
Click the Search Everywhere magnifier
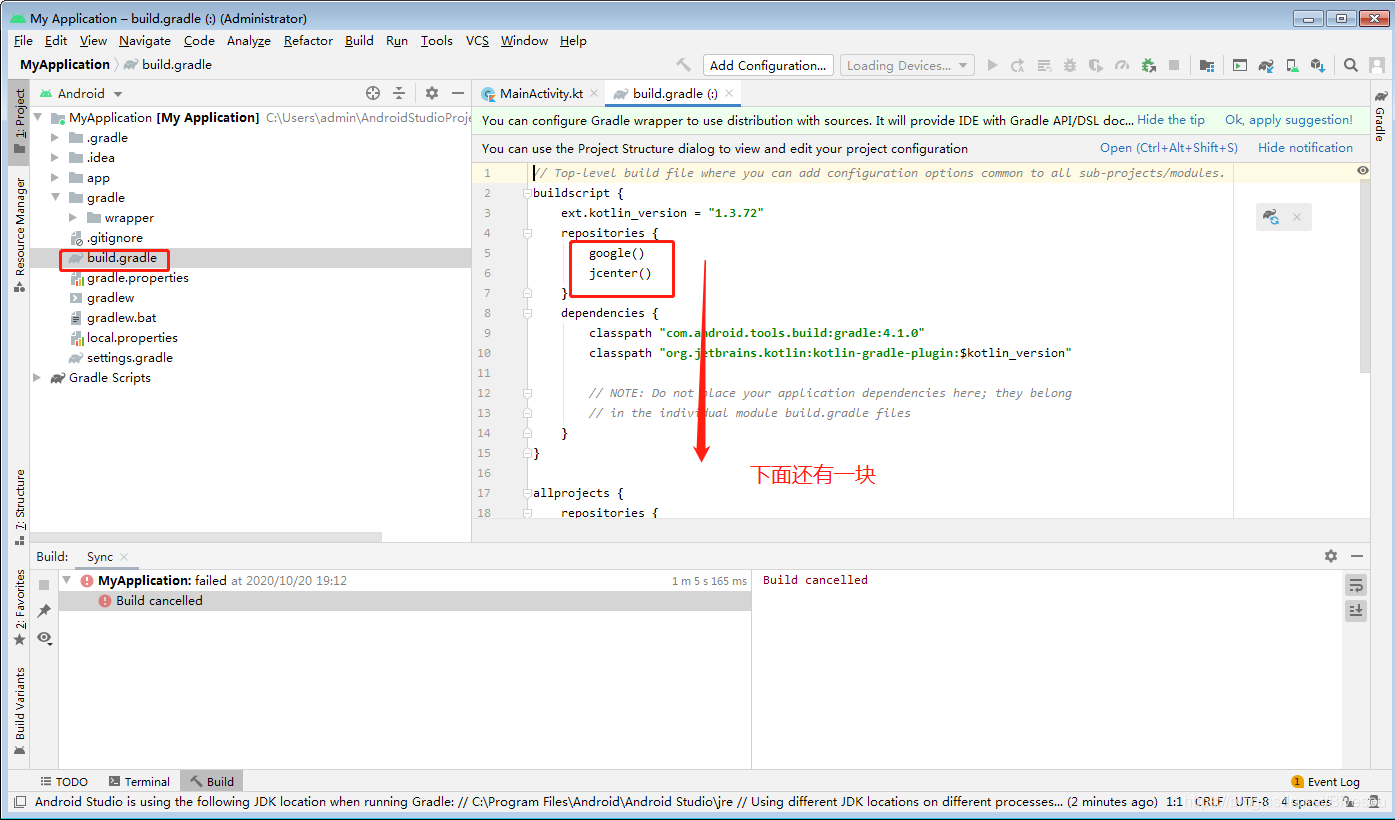tap(1351, 65)
